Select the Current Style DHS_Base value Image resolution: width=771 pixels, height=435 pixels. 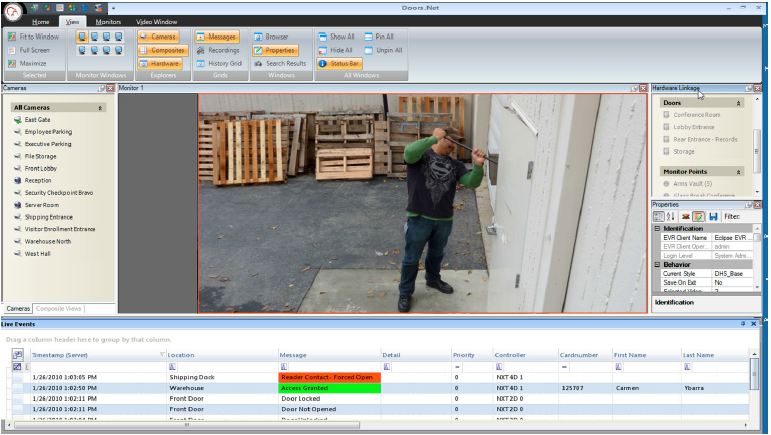coord(732,273)
